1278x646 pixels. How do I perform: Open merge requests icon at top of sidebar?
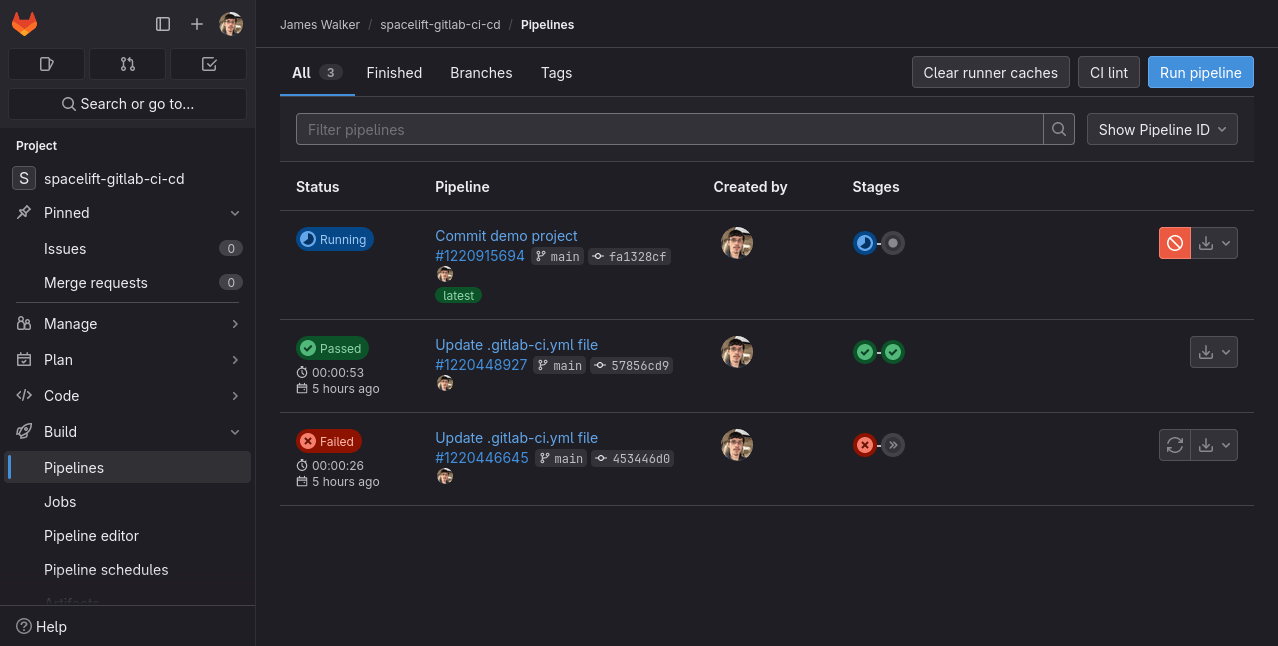(127, 63)
